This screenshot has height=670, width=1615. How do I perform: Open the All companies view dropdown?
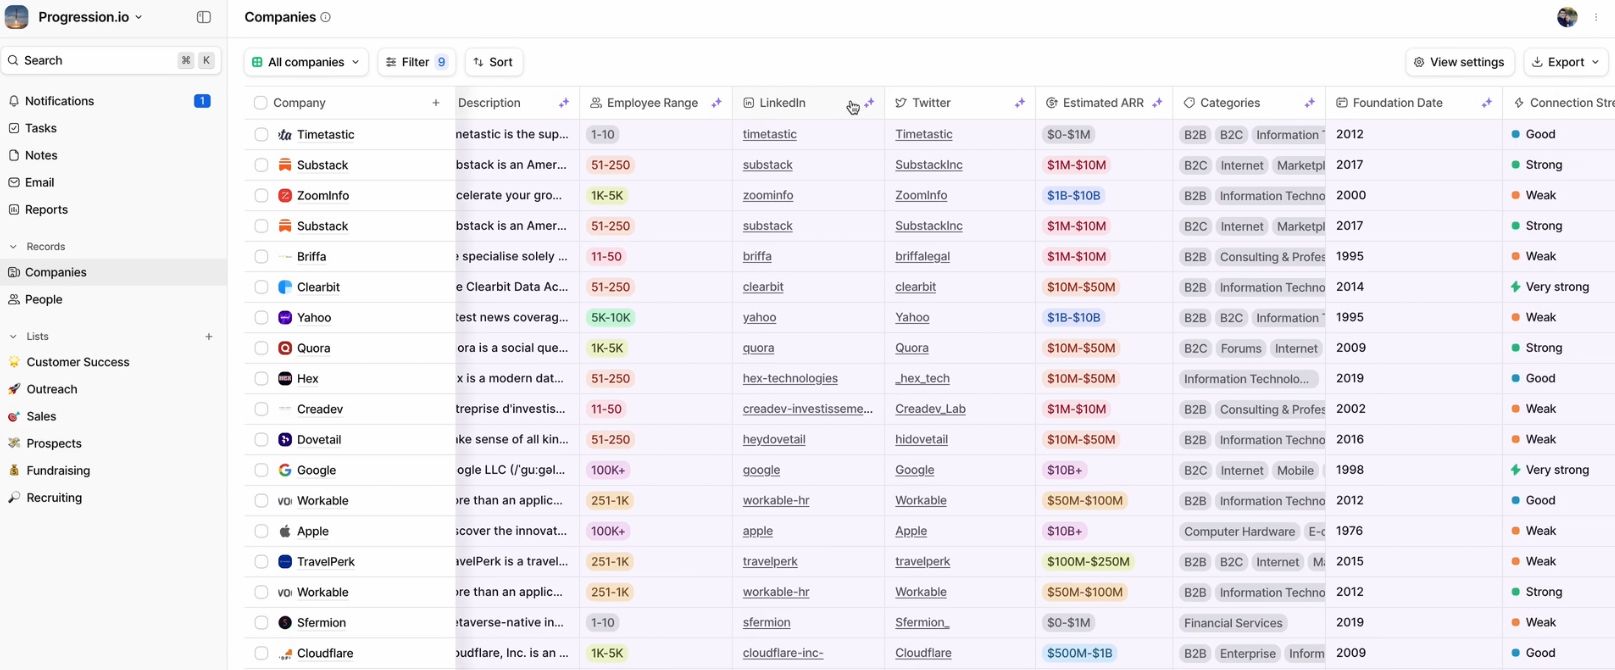306,62
